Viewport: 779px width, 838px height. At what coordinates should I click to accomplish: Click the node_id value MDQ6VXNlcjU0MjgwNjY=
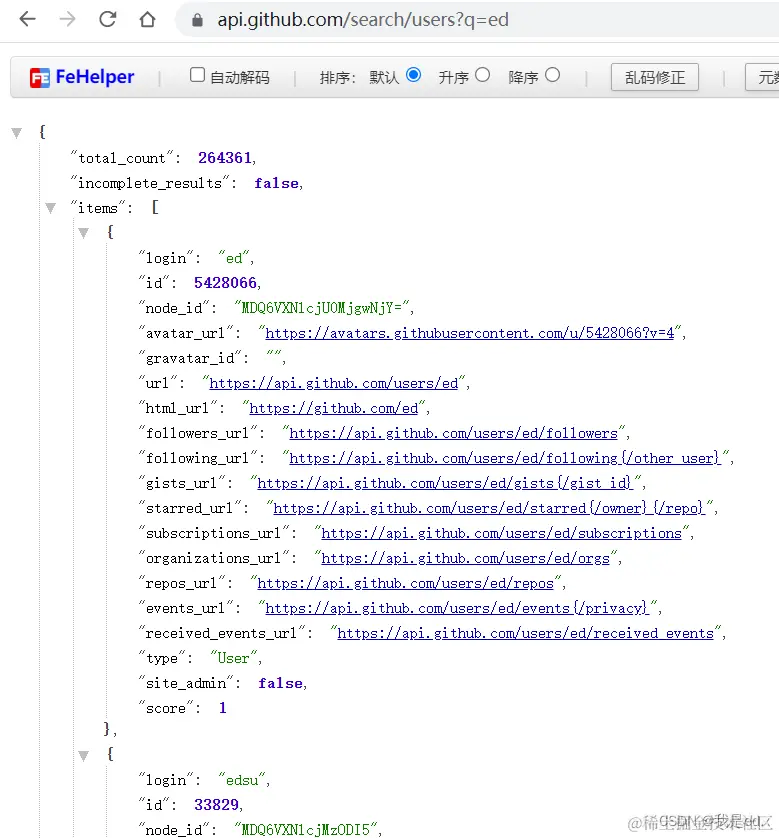(x=321, y=308)
